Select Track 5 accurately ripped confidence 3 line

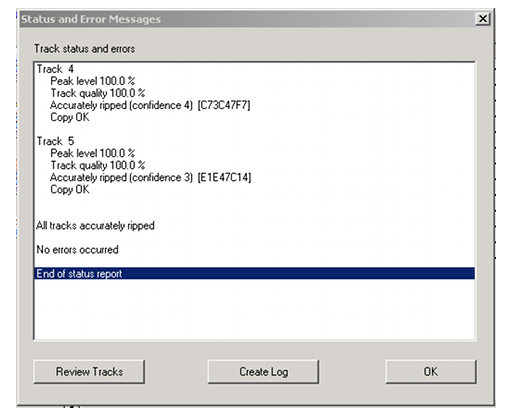(150, 177)
